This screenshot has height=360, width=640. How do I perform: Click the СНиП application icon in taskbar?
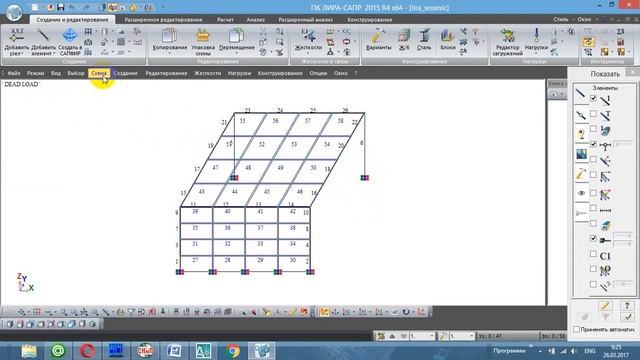coord(145,351)
